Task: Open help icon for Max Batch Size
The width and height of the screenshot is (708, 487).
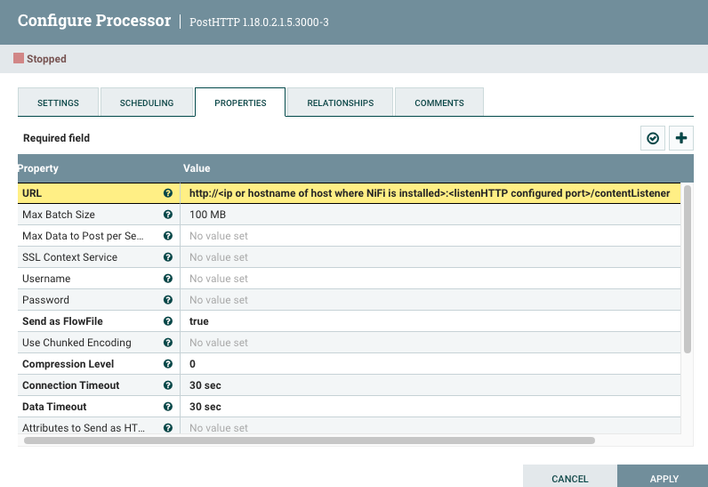Action: (168, 214)
